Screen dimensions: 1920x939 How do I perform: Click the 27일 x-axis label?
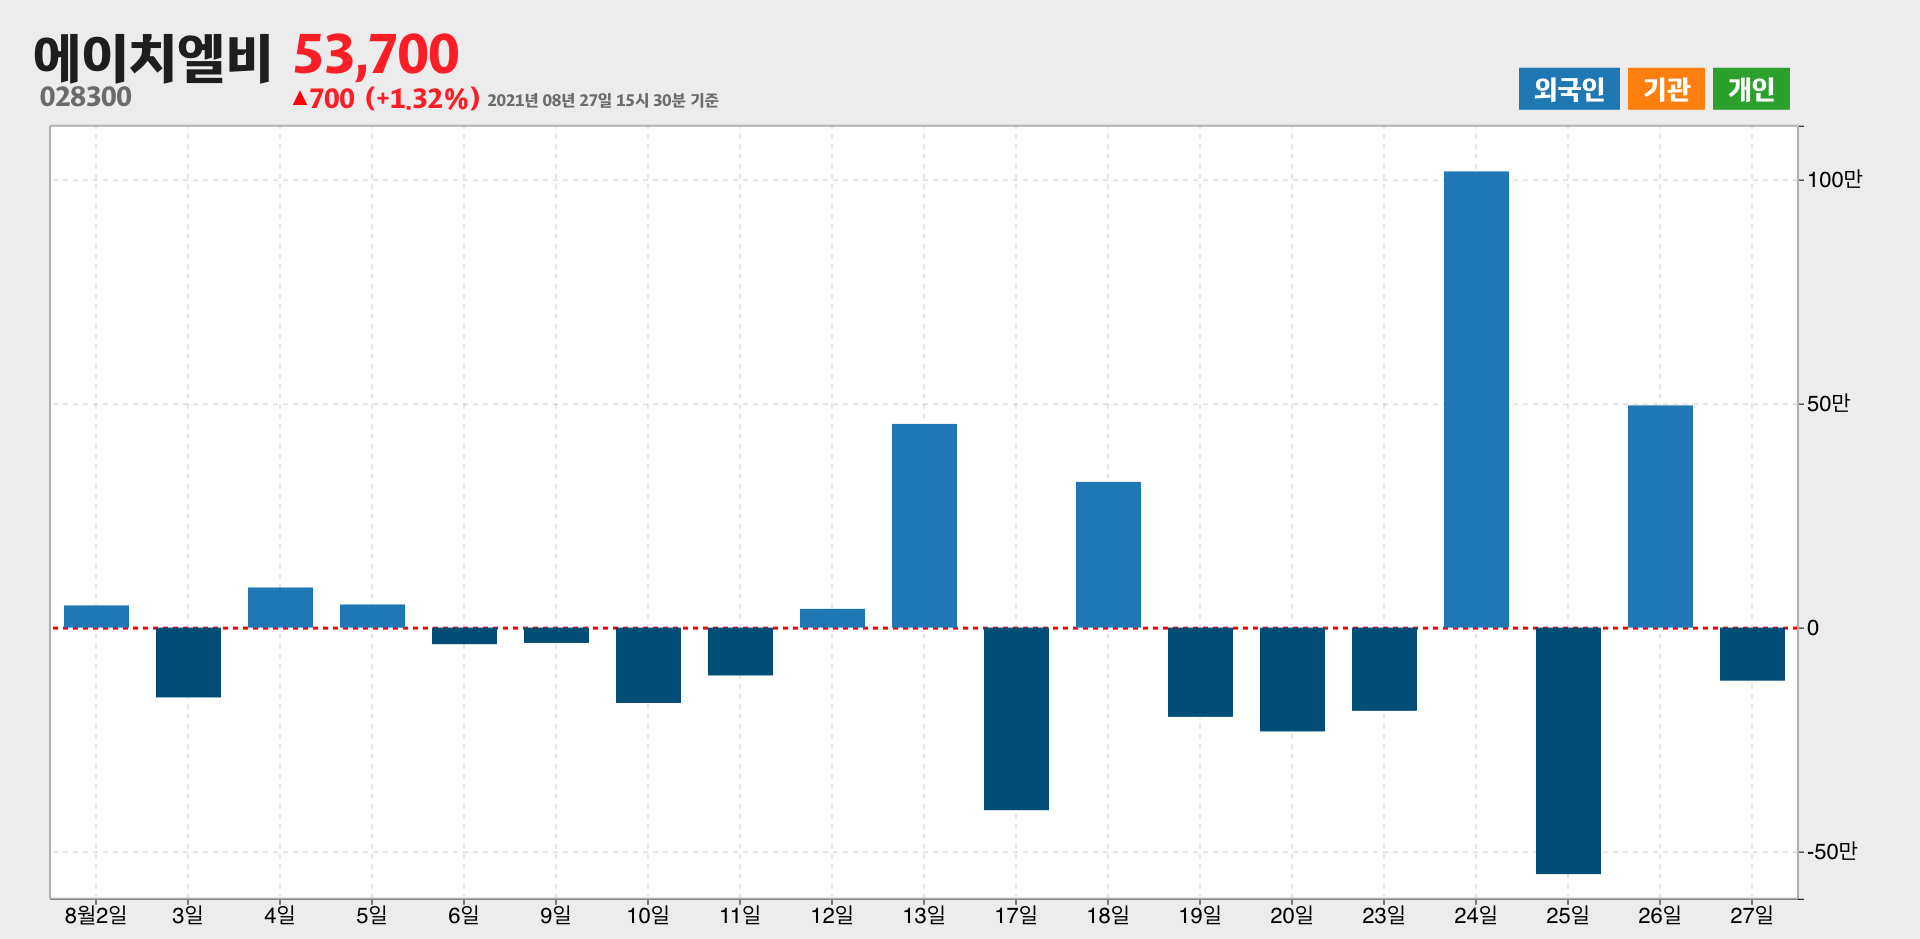tap(1752, 915)
